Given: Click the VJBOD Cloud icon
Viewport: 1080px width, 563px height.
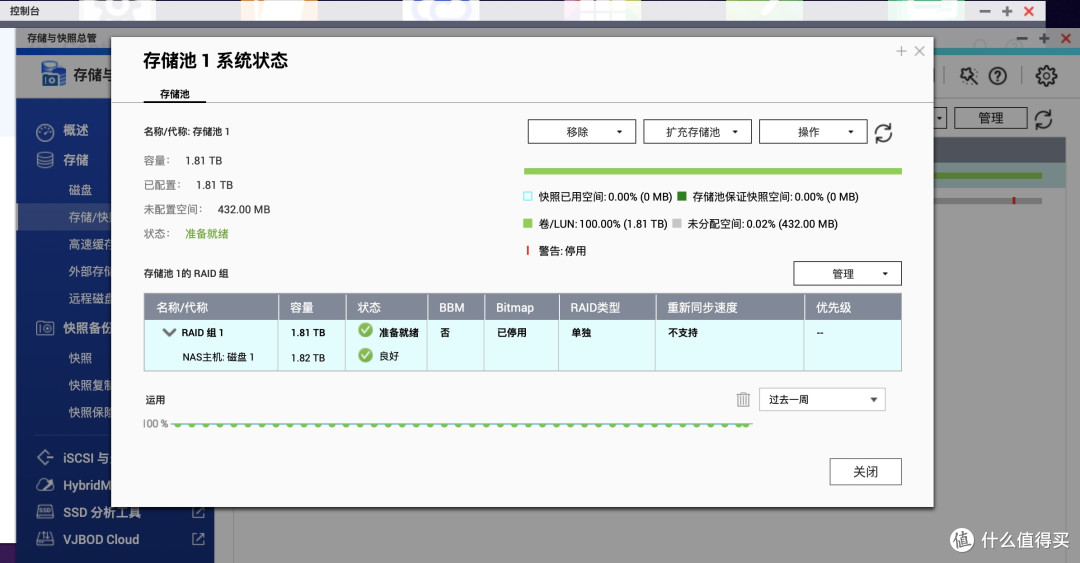Looking at the screenshot, I should pos(45,539).
